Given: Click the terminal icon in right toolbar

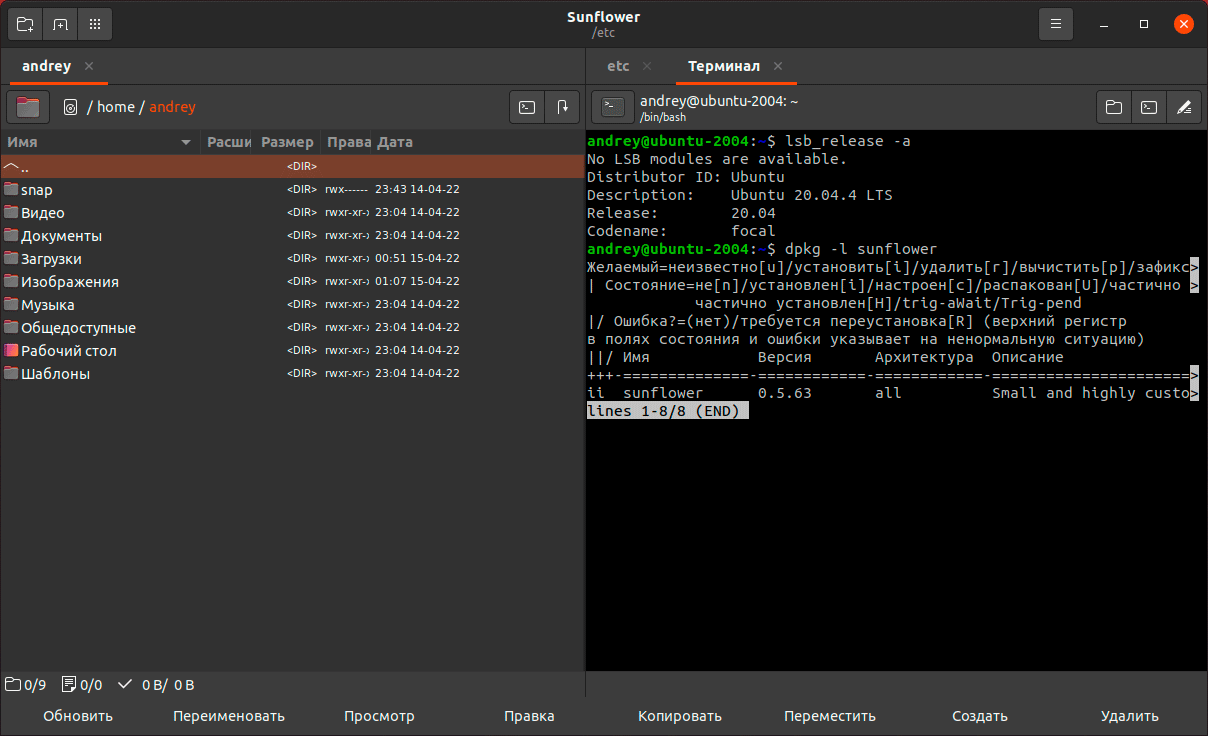Looking at the screenshot, I should pos(1149,107).
